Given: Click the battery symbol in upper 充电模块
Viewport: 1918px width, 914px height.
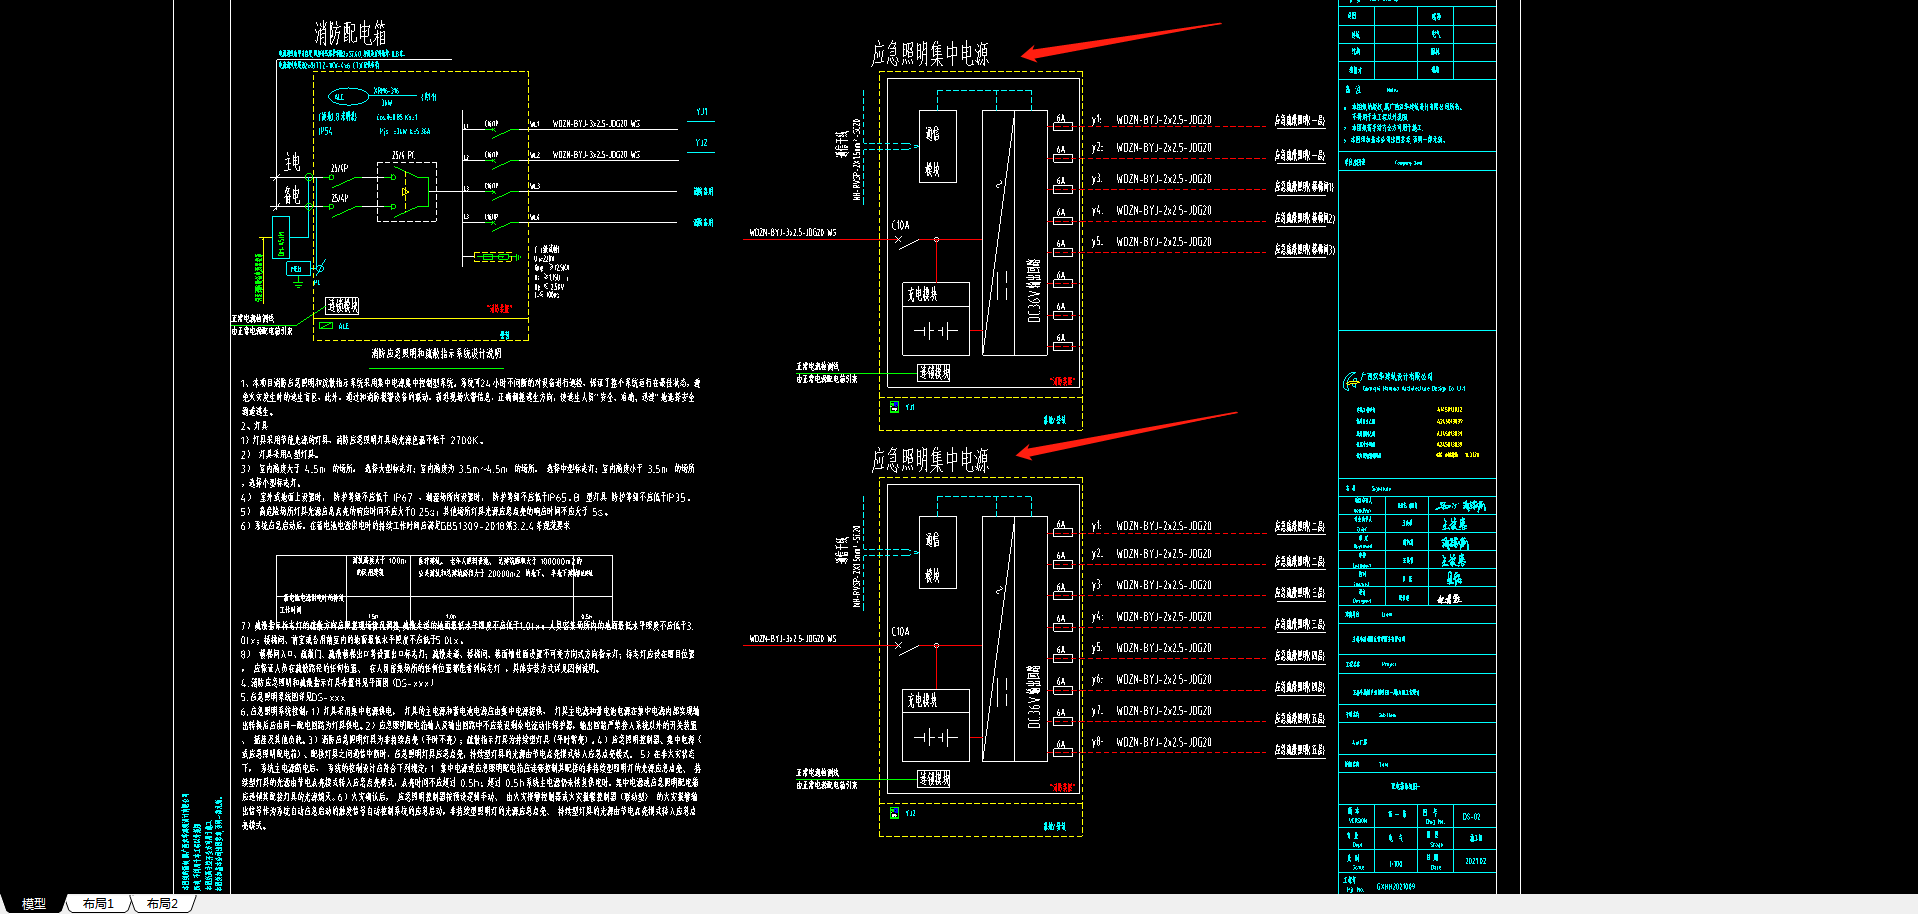Looking at the screenshot, I should [x=936, y=331].
